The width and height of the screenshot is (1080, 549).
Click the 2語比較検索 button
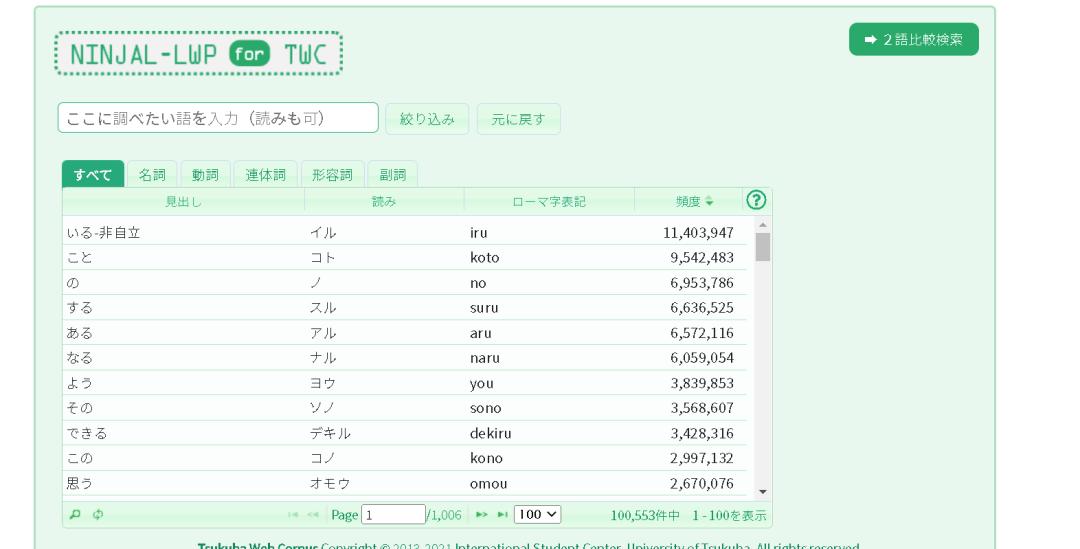click(x=913, y=39)
